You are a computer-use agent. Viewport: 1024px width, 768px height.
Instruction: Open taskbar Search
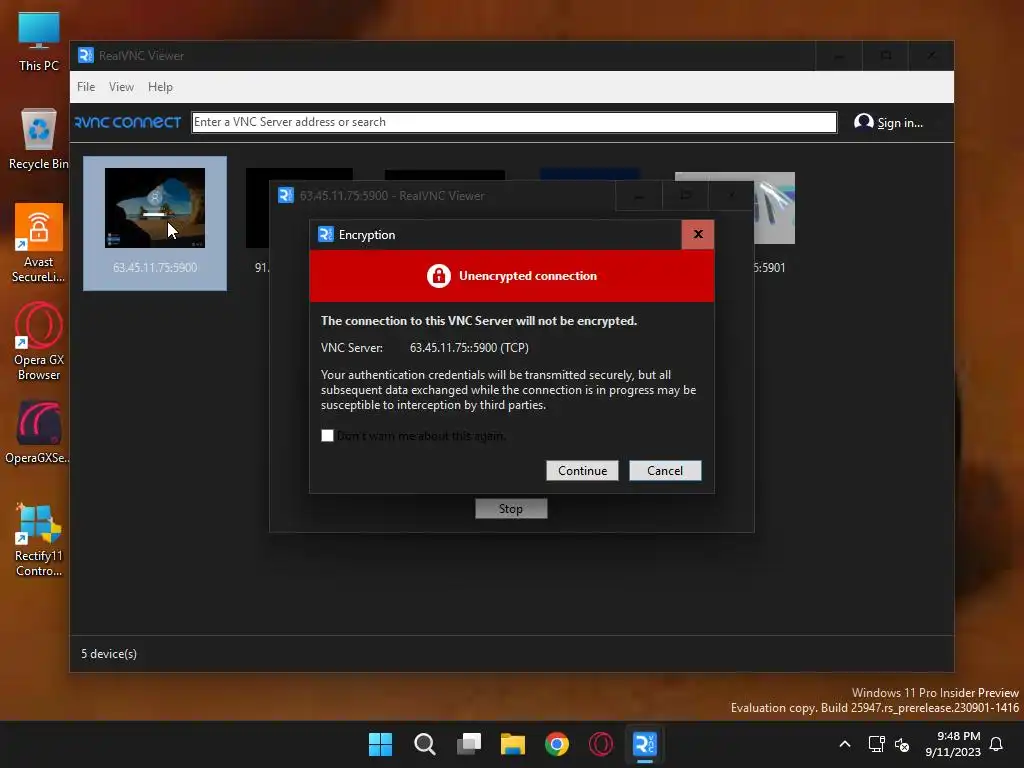pyautogui.click(x=424, y=744)
